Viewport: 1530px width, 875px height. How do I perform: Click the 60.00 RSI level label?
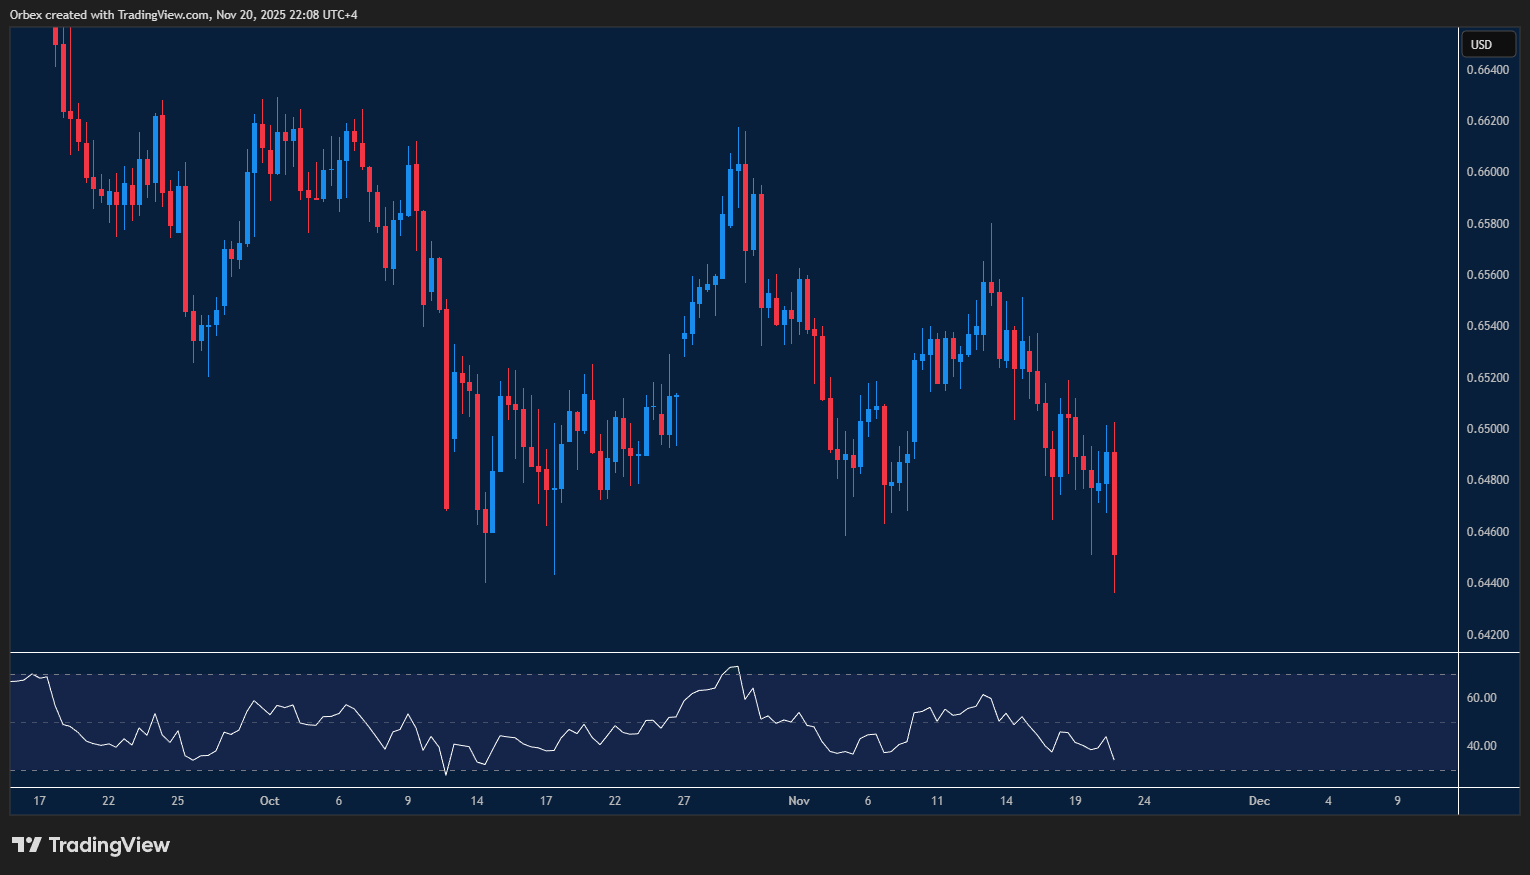pos(1483,697)
